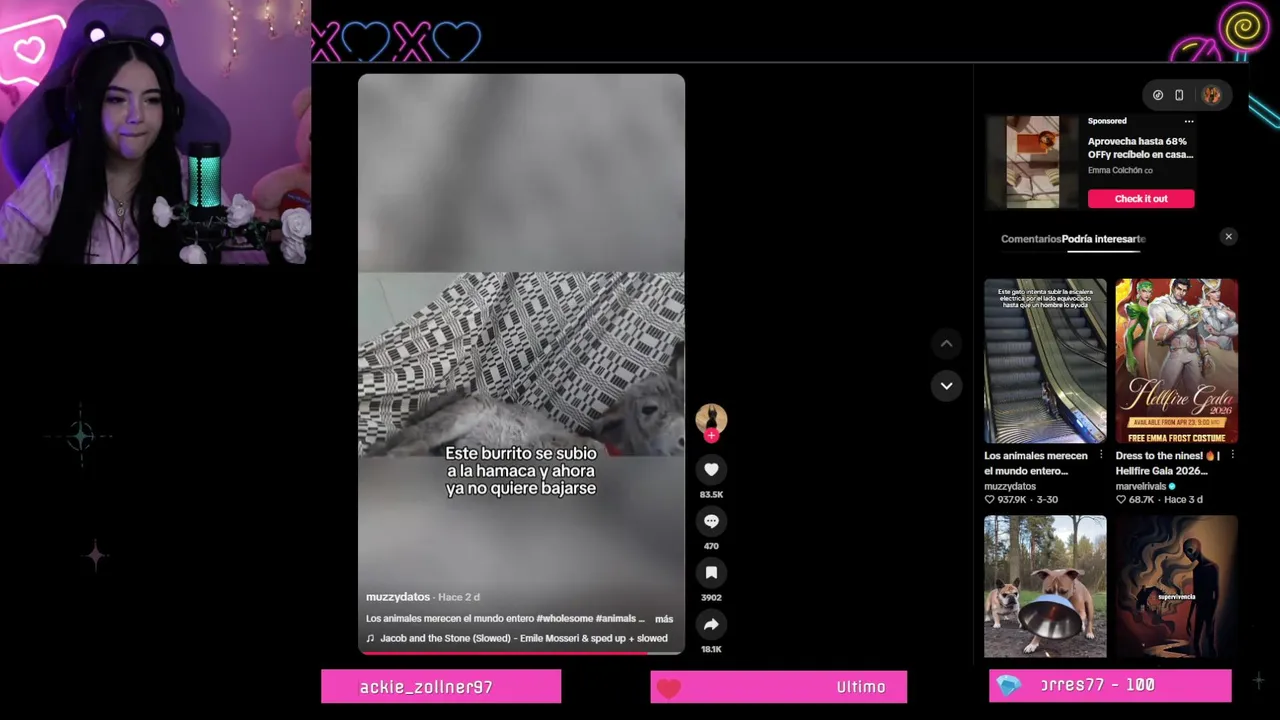Click the Ultimo heart banner
Image resolution: width=1280 pixels, height=720 pixels.
(778, 687)
